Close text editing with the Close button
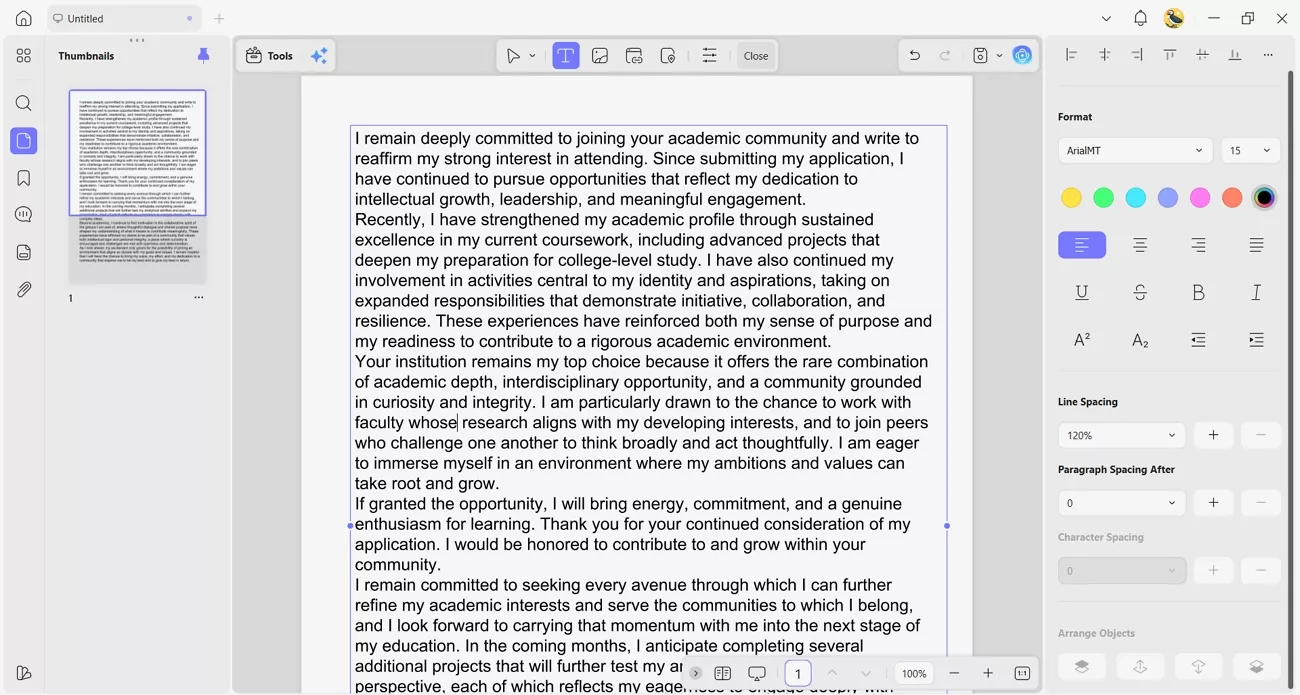The width and height of the screenshot is (1300, 695). pyautogui.click(x=756, y=55)
